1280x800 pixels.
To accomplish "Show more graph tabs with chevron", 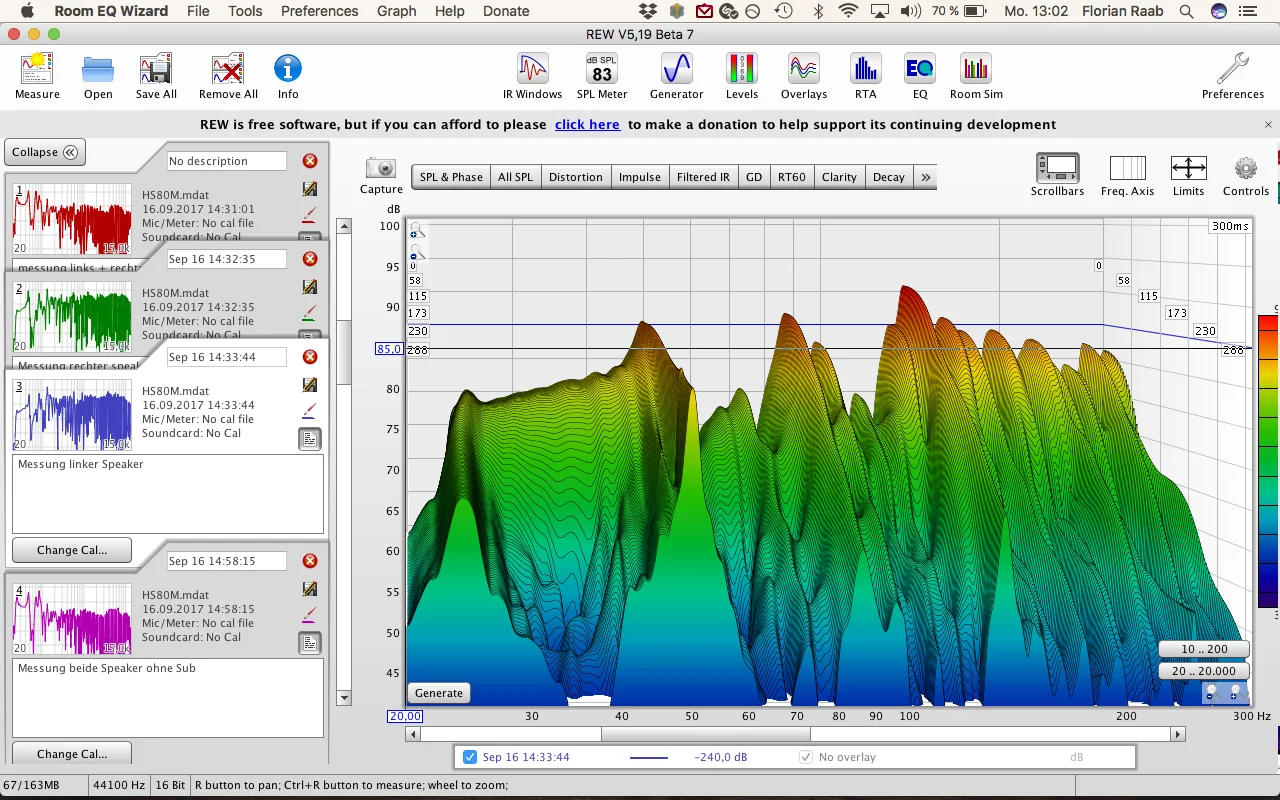I will (x=926, y=177).
